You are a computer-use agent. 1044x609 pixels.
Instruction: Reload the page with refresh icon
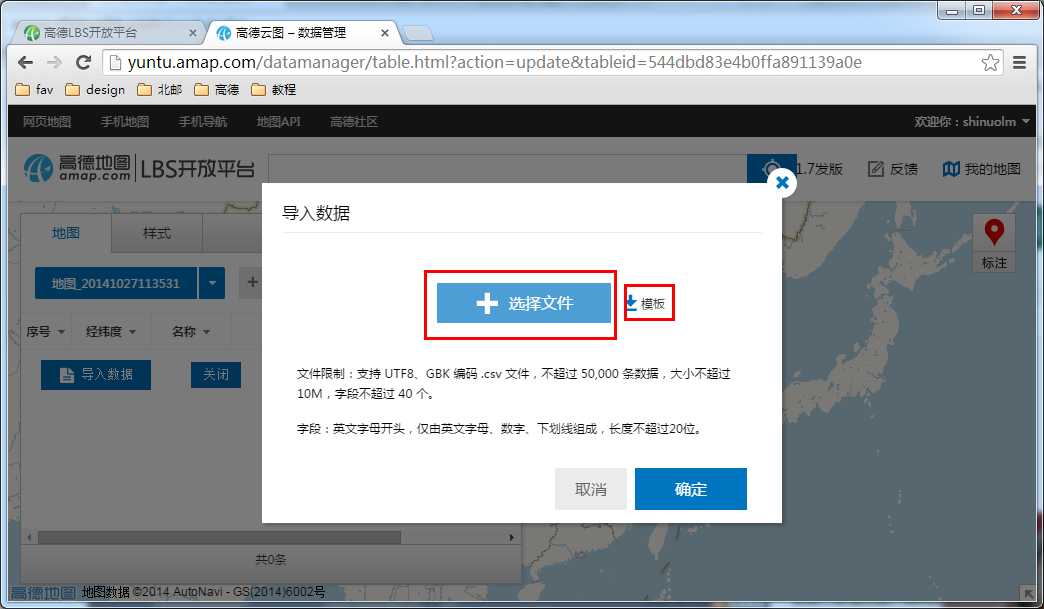tap(83, 63)
